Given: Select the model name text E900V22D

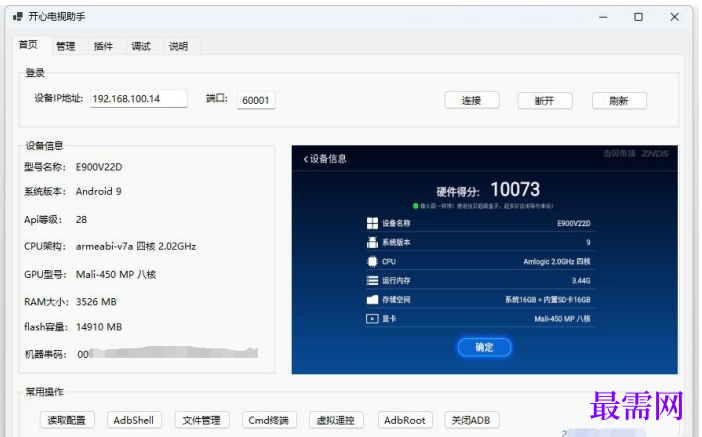Looking at the screenshot, I should 99,167.
